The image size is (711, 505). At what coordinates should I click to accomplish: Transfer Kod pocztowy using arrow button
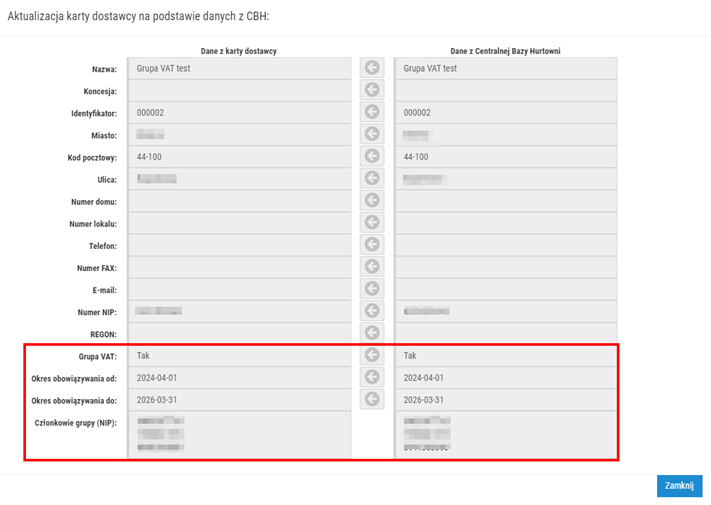[x=372, y=156]
